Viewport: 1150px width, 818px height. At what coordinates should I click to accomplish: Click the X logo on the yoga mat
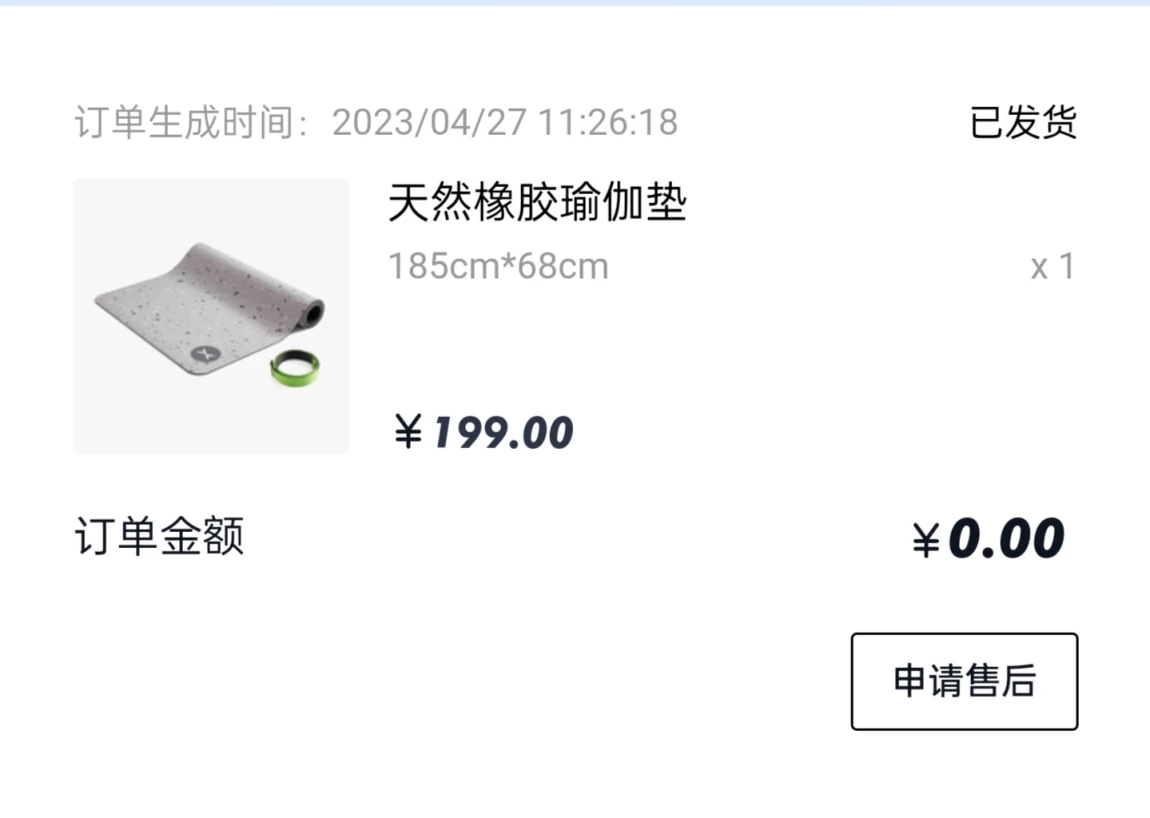click(205, 354)
